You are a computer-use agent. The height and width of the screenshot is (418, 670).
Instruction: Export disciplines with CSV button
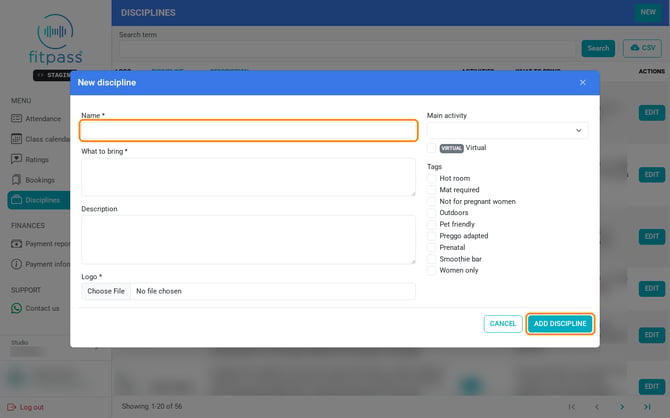coord(643,48)
